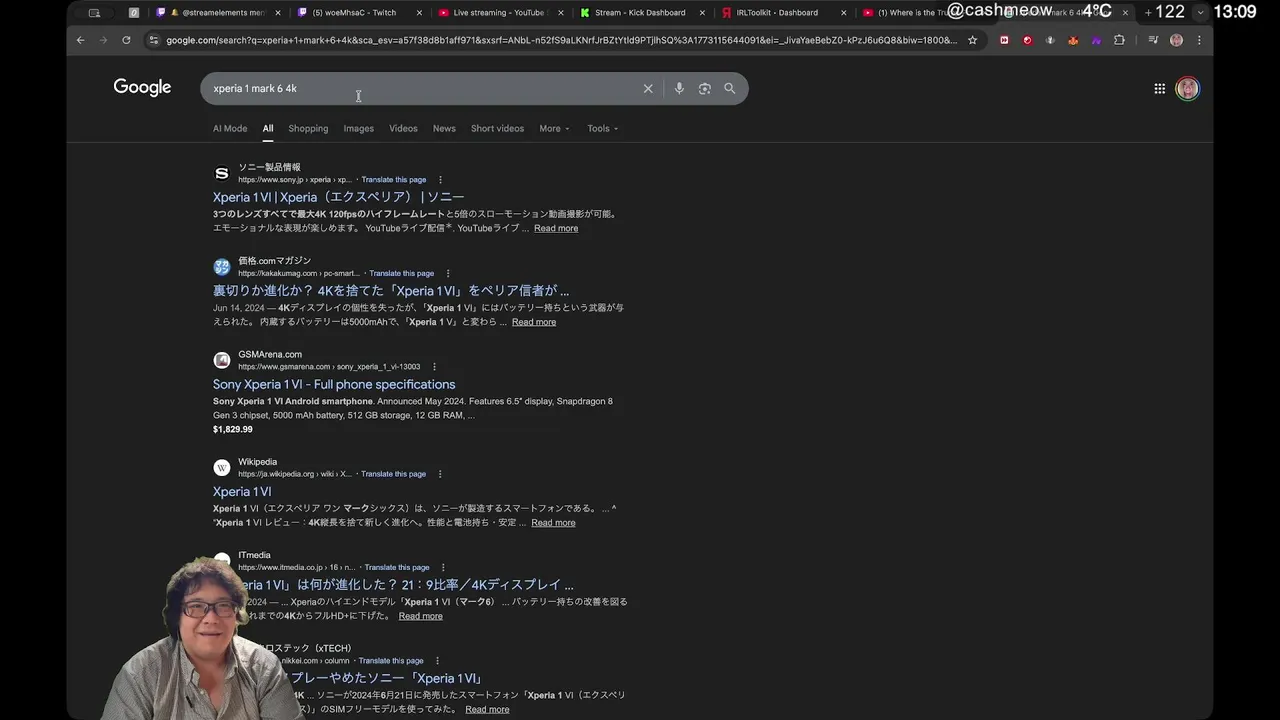Screen dimensions: 1280x720
Task: Close the IRLToolkit Dashboard browser tab
Action: click(x=844, y=13)
